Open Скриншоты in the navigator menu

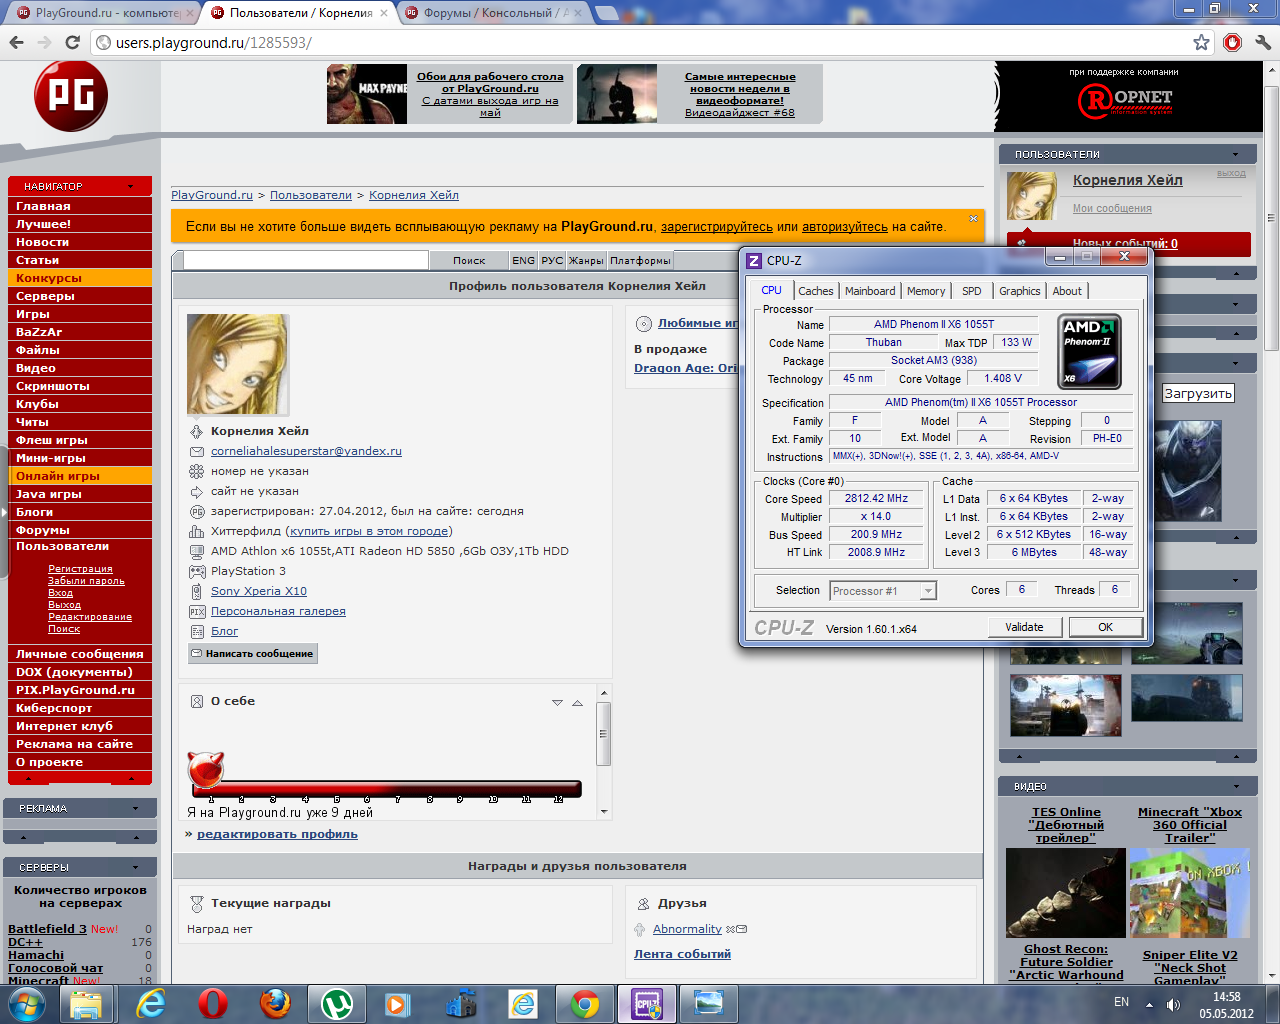pos(80,386)
